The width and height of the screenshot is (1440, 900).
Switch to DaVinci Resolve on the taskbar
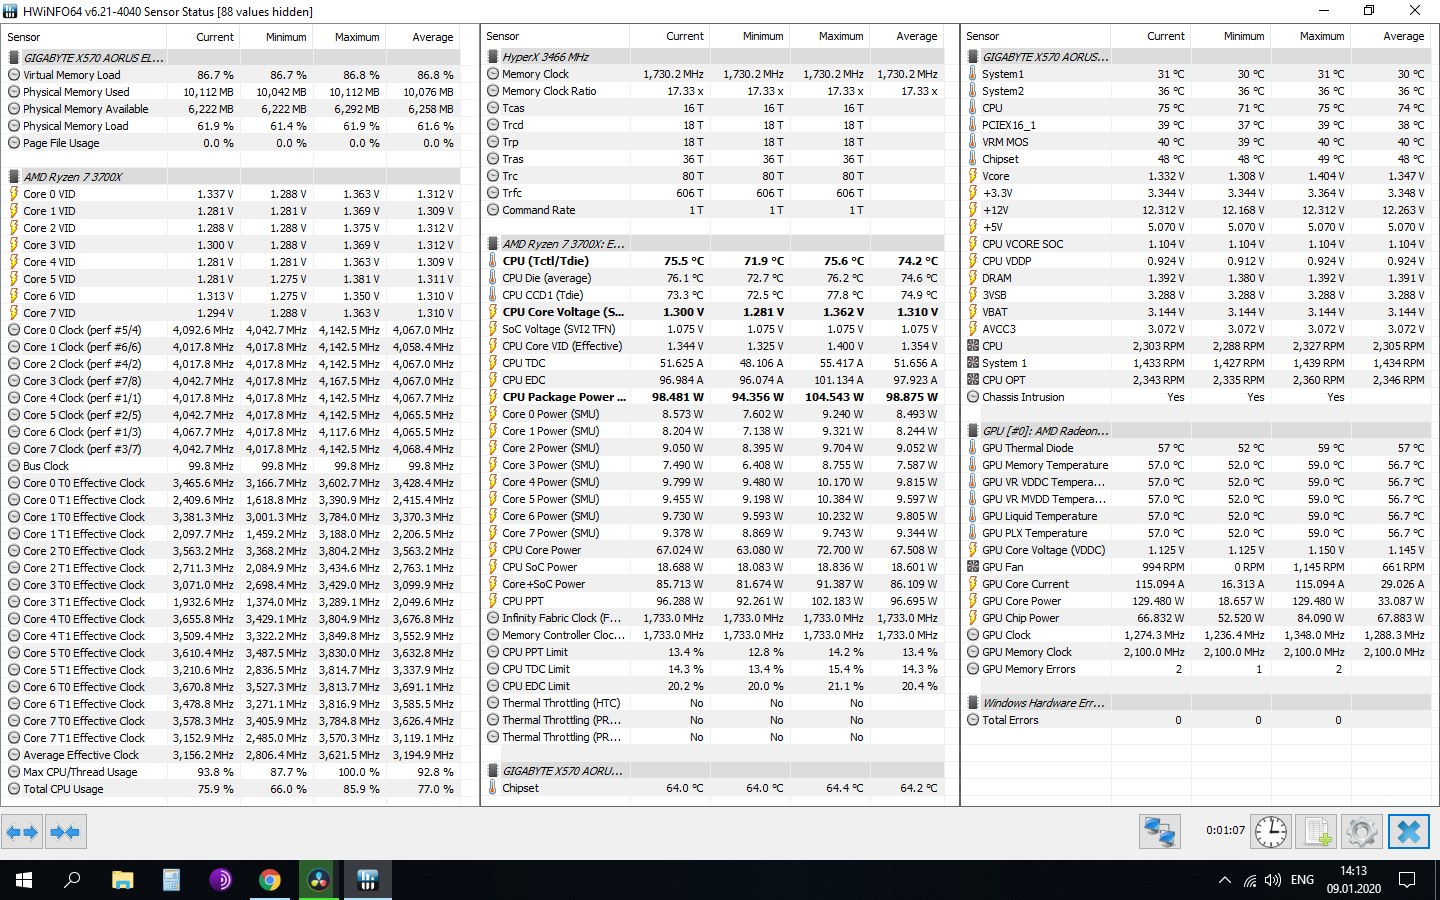click(x=318, y=880)
